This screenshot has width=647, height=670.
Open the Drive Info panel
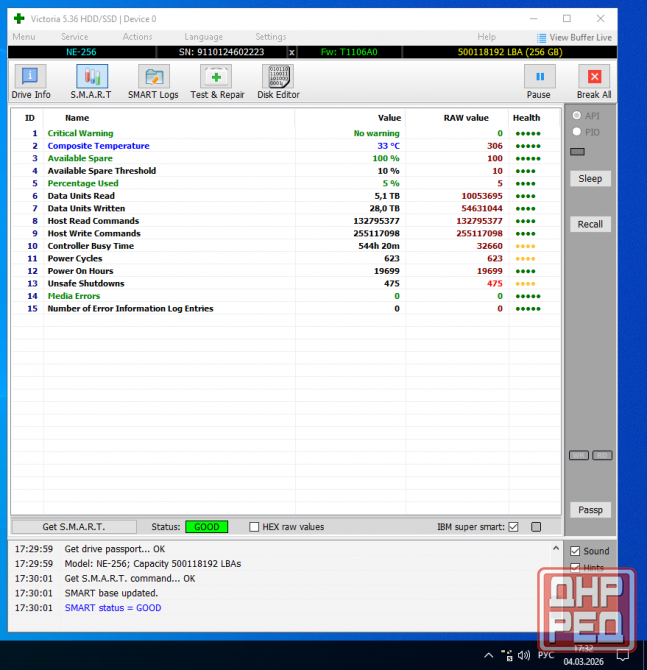click(x=31, y=82)
